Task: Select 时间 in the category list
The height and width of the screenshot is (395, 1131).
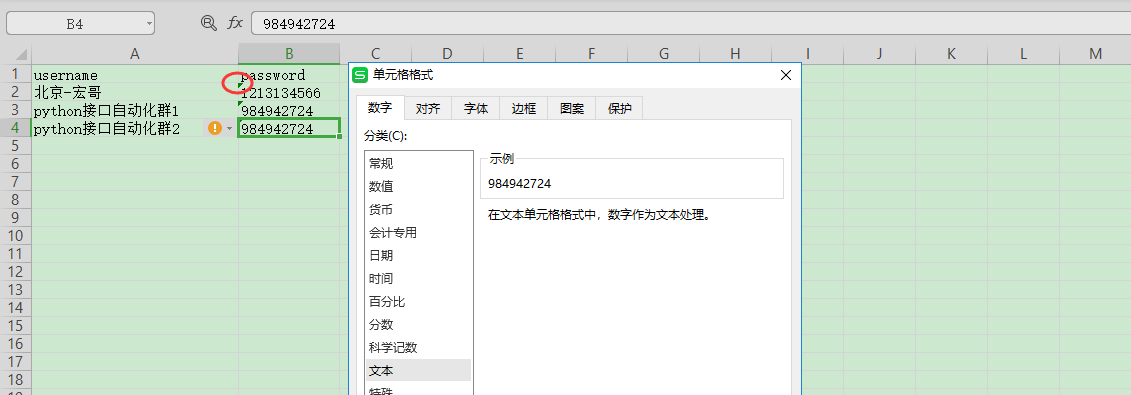Action: (x=418, y=279)
